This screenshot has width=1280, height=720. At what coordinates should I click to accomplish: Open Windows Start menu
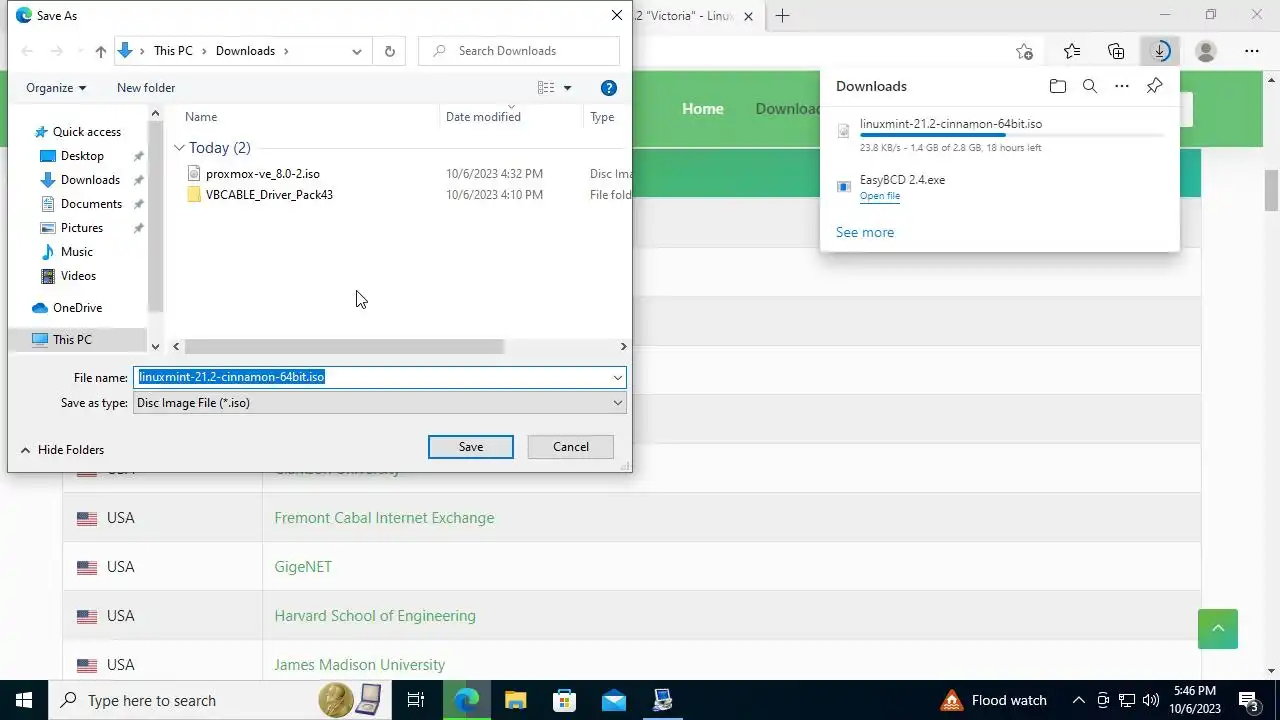coord(24,700)
